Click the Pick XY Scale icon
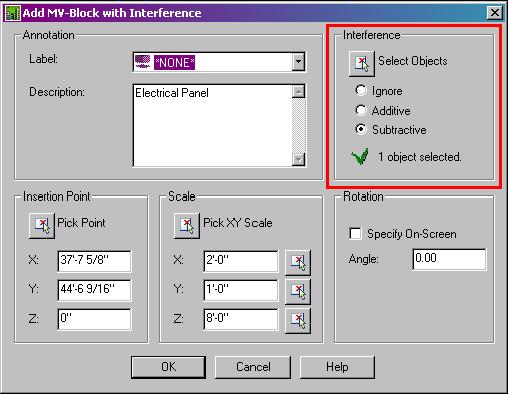This screenshot has width=509, height=395. pos(187,226)
